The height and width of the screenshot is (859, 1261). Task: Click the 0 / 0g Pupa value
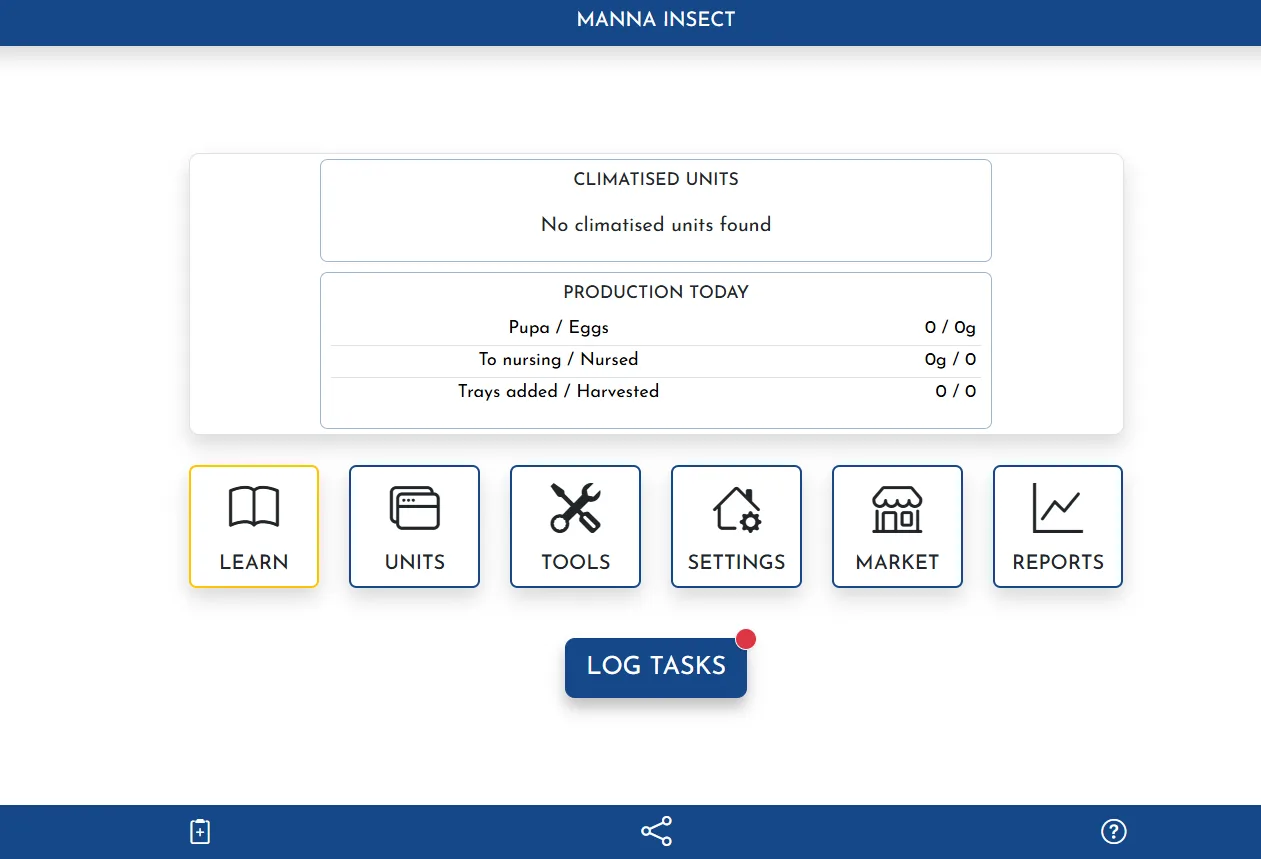950,327
